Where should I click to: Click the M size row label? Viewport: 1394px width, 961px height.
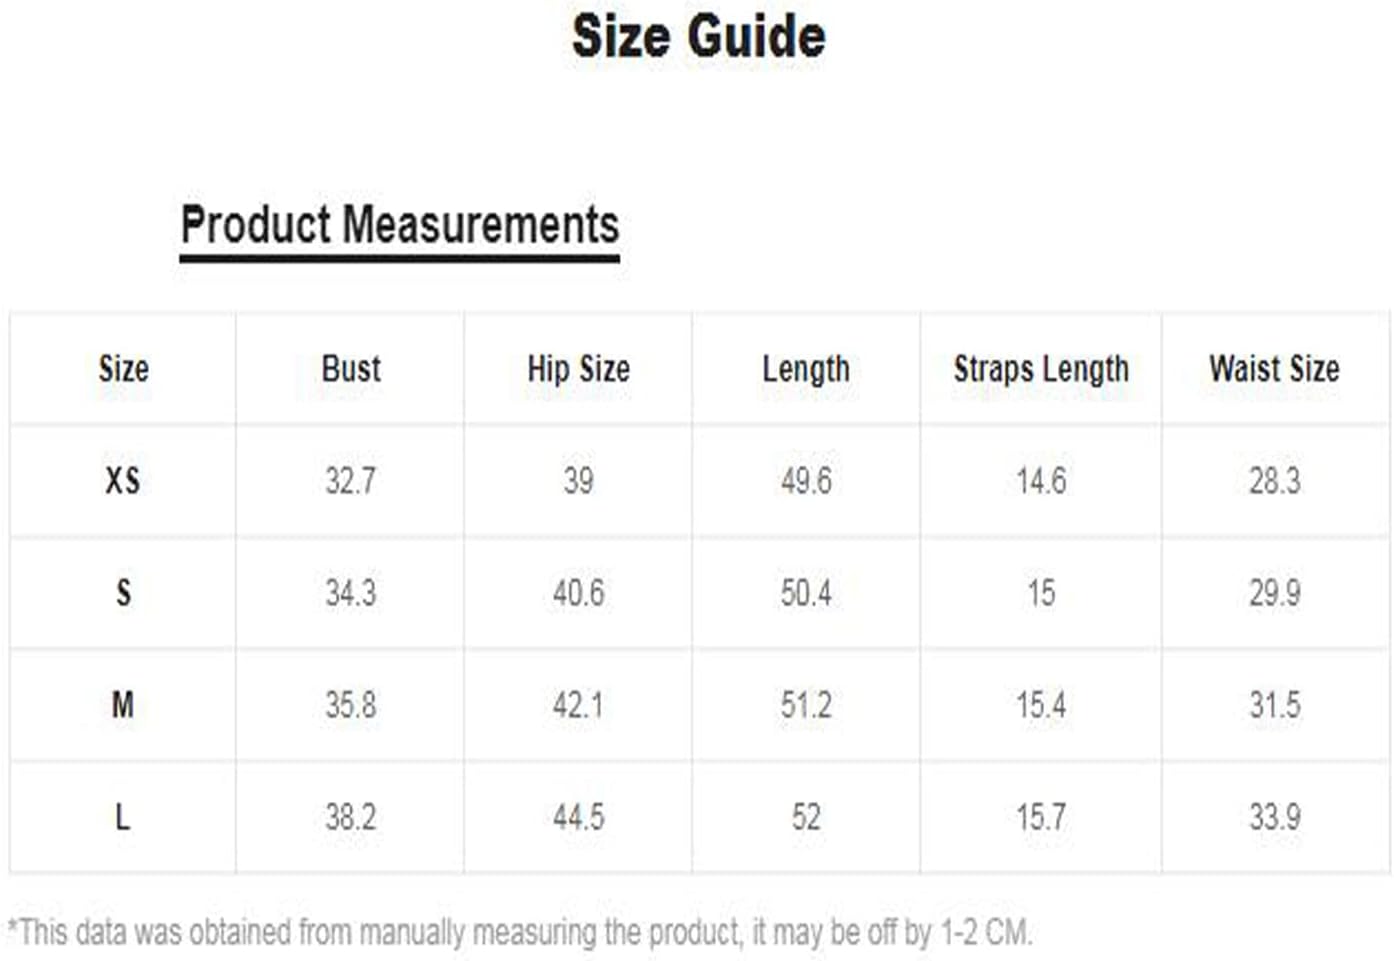pos(123,705)
